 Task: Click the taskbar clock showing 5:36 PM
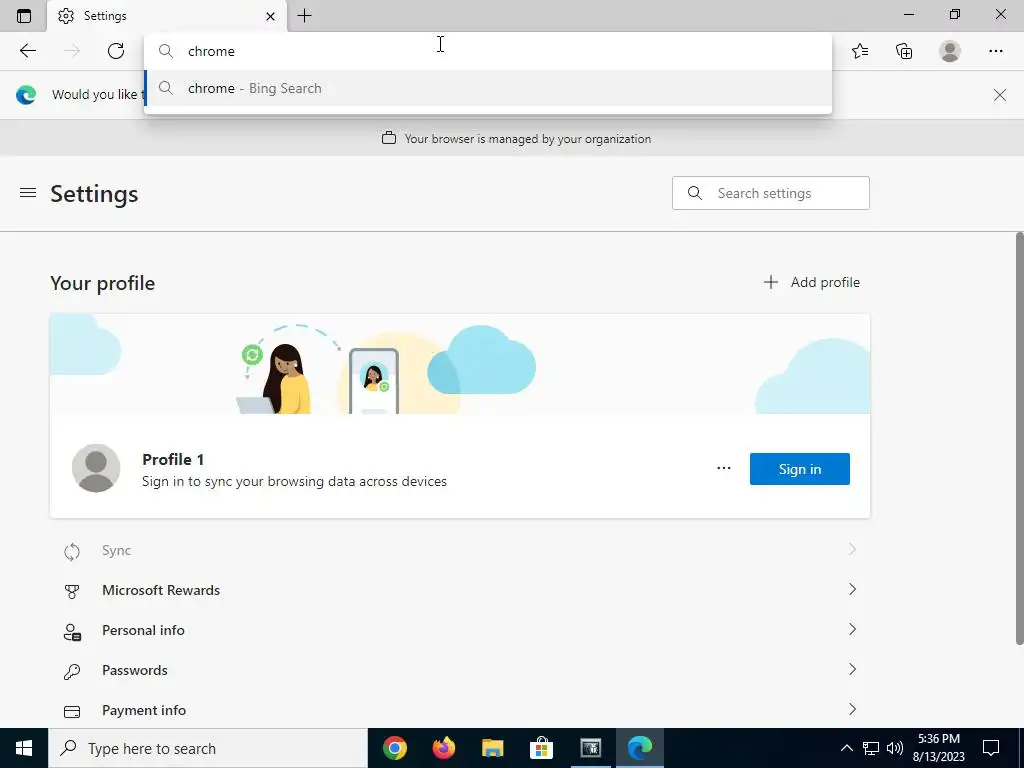click(938, 748)
